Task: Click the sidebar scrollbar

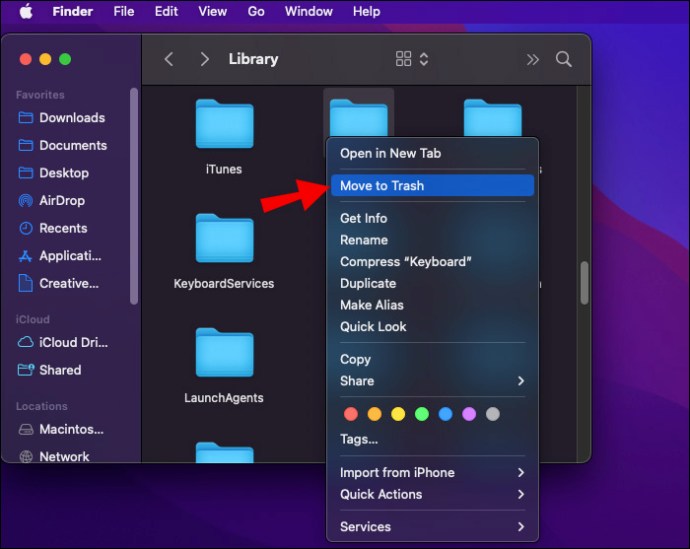Action: (134, 196)
